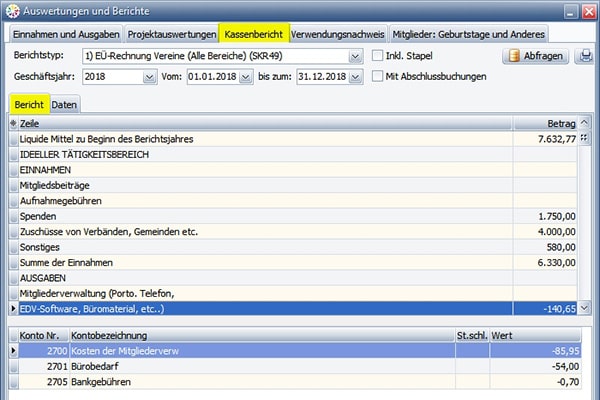Switch to the Daten sub-tab
This screenshot has height=400, width=600.
[65, 104]
